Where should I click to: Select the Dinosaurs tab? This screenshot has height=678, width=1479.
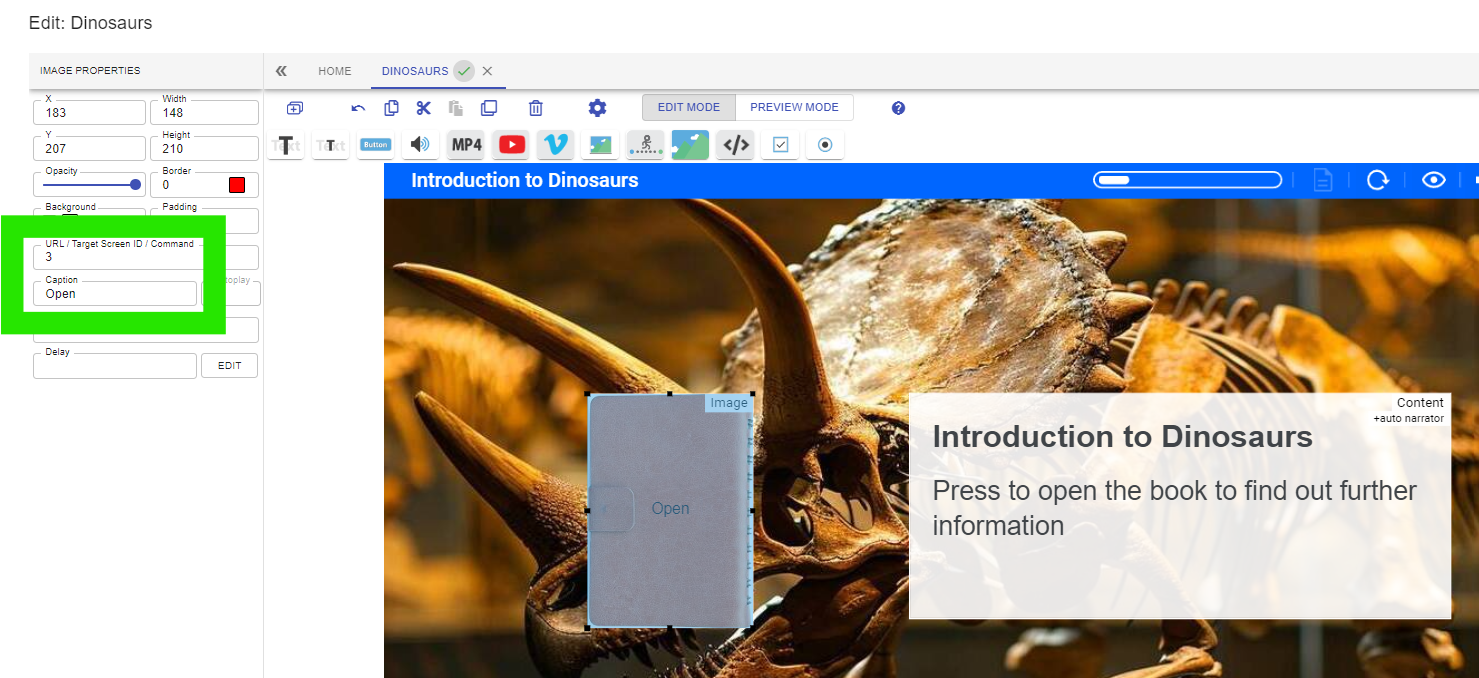[415, 71]
